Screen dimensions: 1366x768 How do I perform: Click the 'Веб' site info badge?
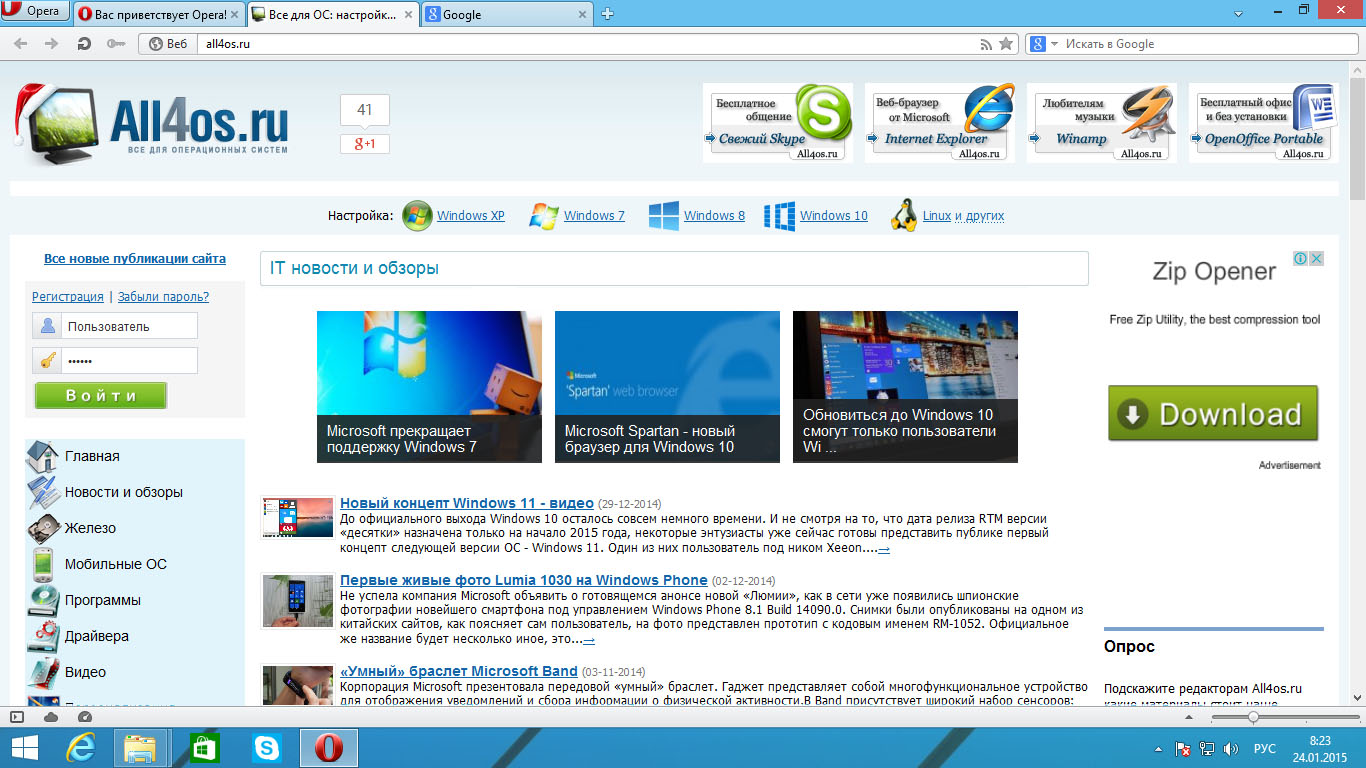pyautogui.click(x=168, y=44)
